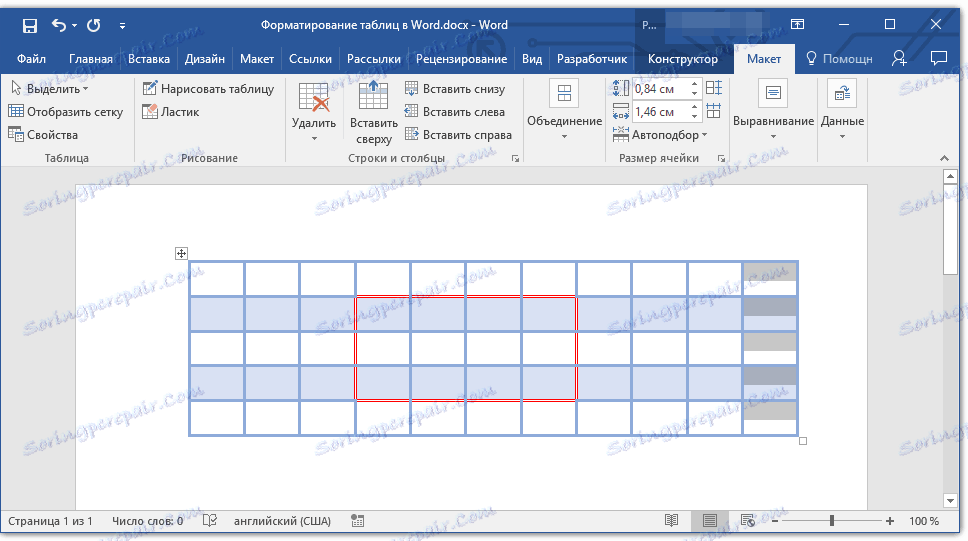Click Вставить сверху button
968x541 pixels.
pos(373,112)
